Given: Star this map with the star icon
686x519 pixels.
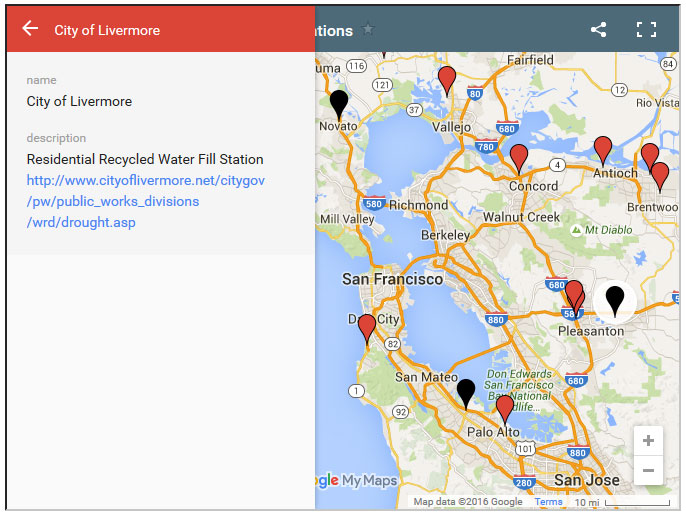Looking at the screenshot, I should 368,29.
